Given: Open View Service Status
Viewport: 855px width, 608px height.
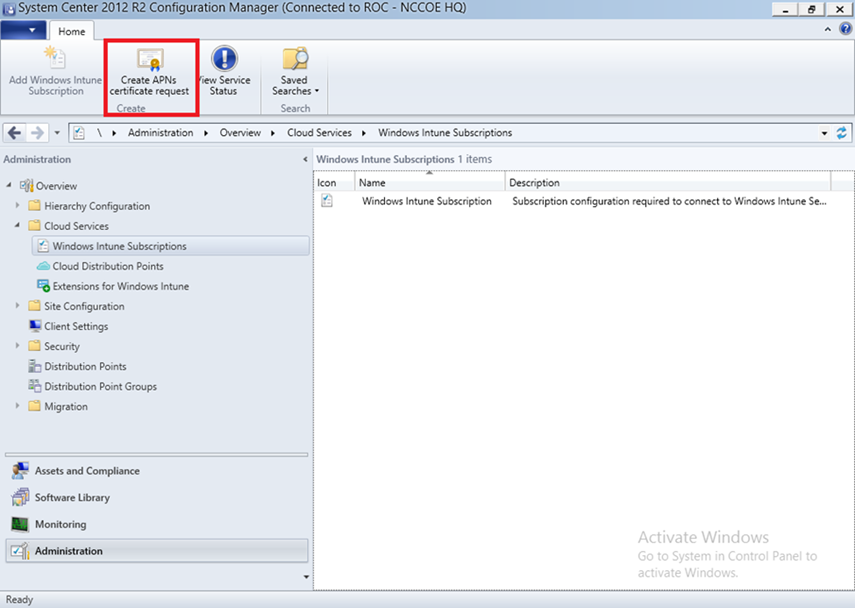Looking at the screenshot, I should (224, 71).
